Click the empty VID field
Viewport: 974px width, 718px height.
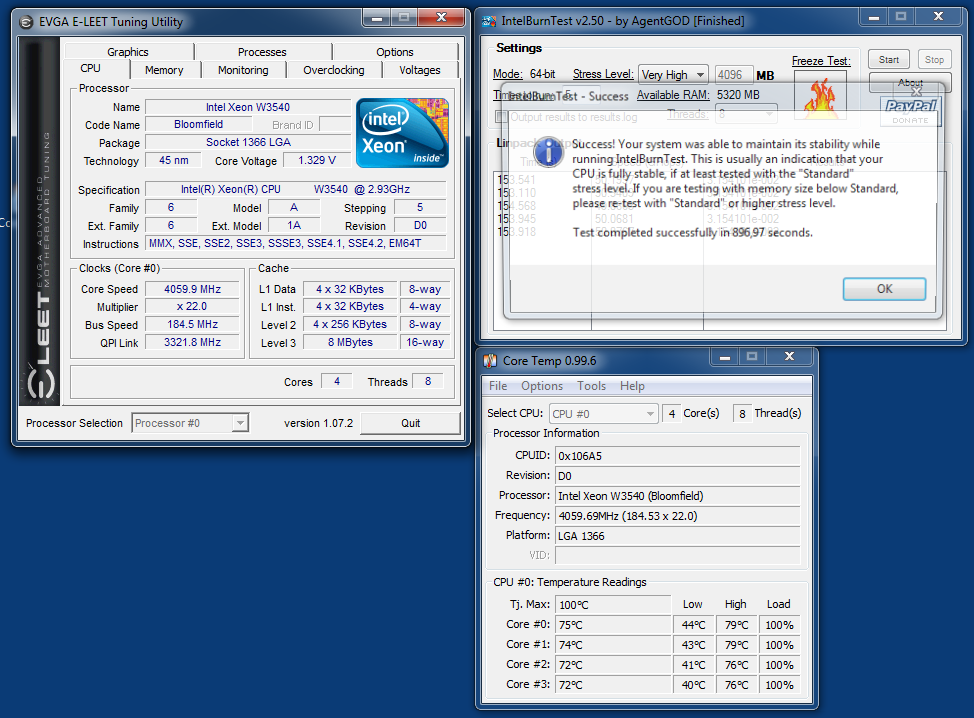tap(677, 555)
